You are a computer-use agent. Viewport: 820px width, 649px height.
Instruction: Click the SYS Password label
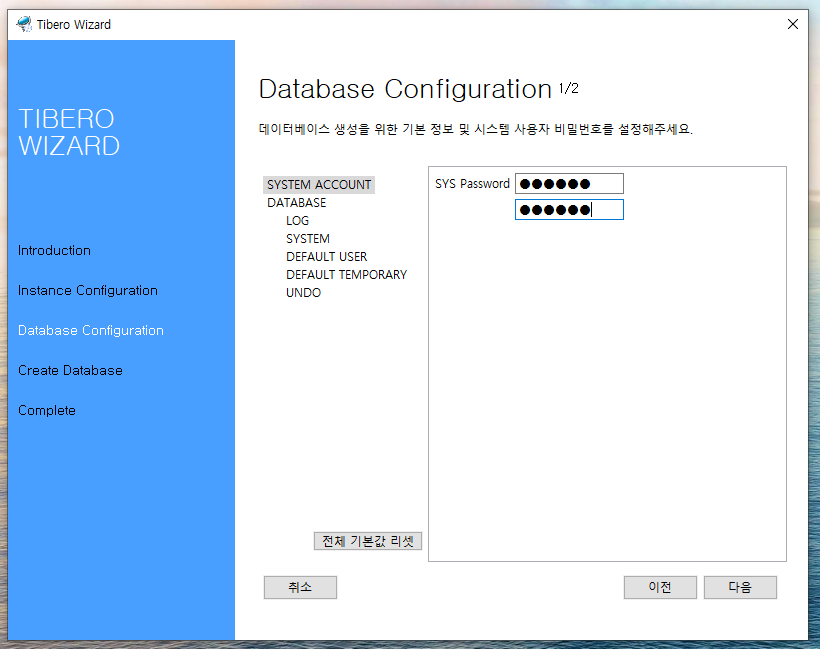(472, 184)
